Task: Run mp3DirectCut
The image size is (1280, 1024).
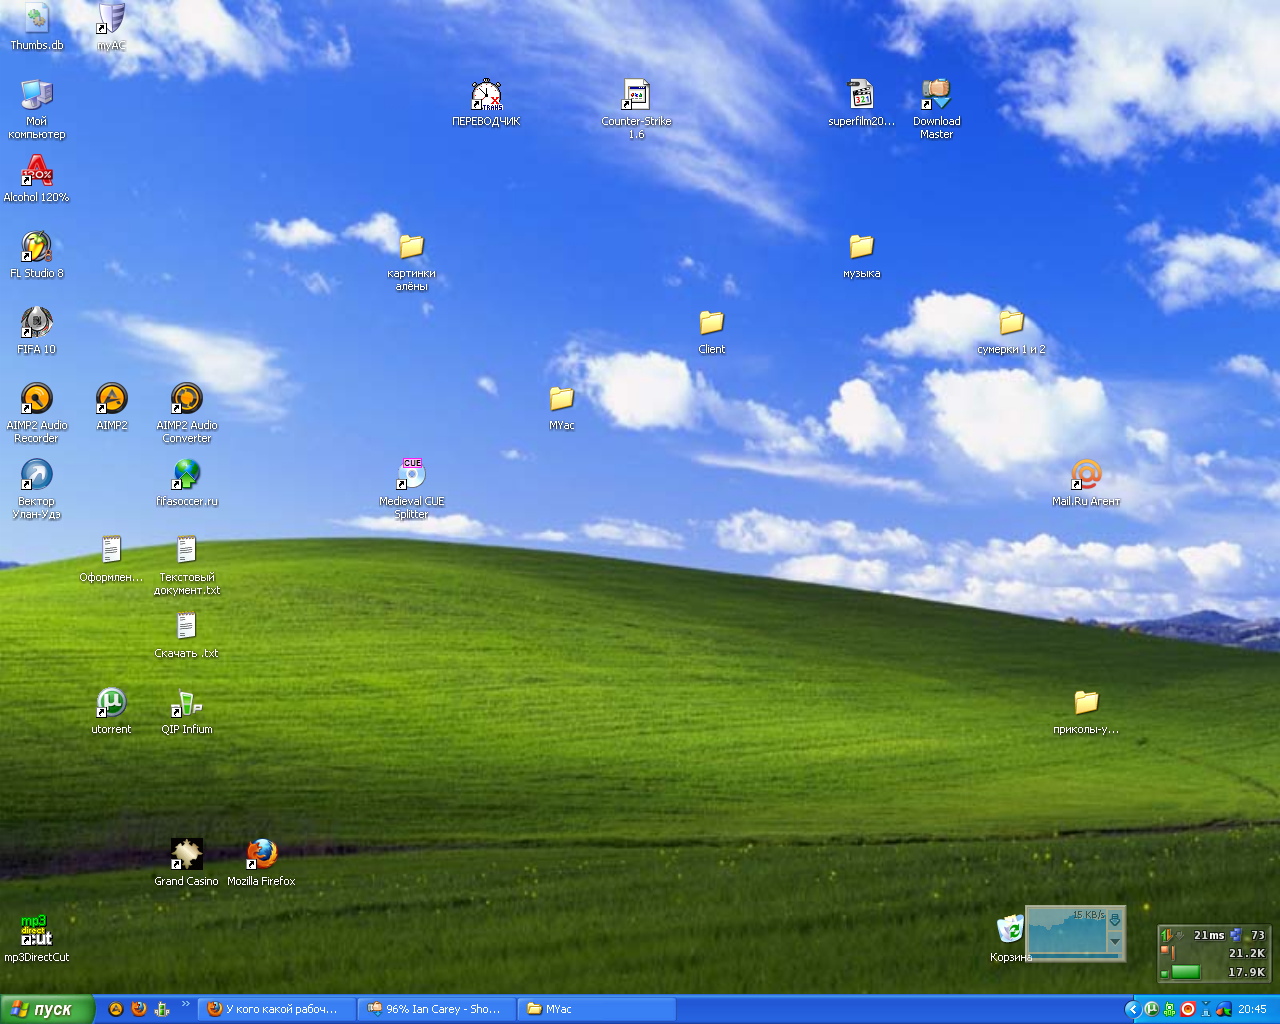Action: 34,930
